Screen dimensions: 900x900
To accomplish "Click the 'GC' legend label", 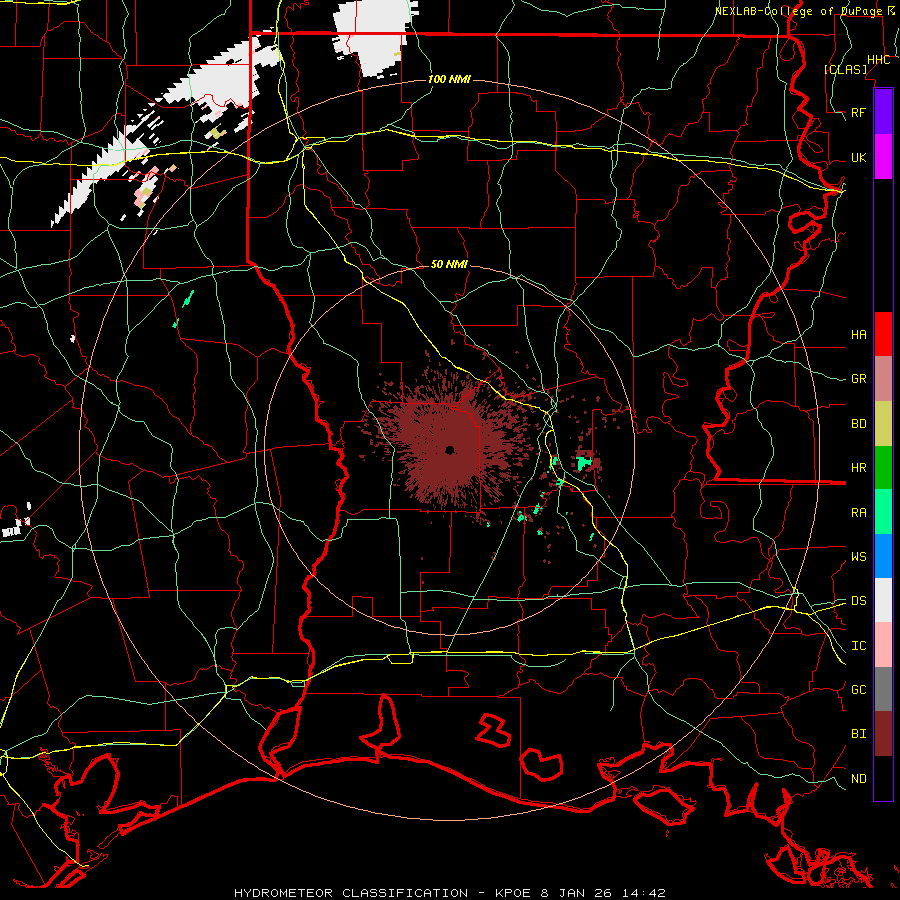I will [x=858, y=689].
